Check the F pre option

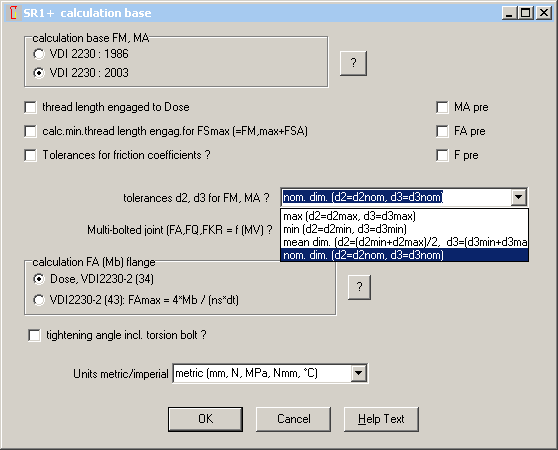(442, 155)
